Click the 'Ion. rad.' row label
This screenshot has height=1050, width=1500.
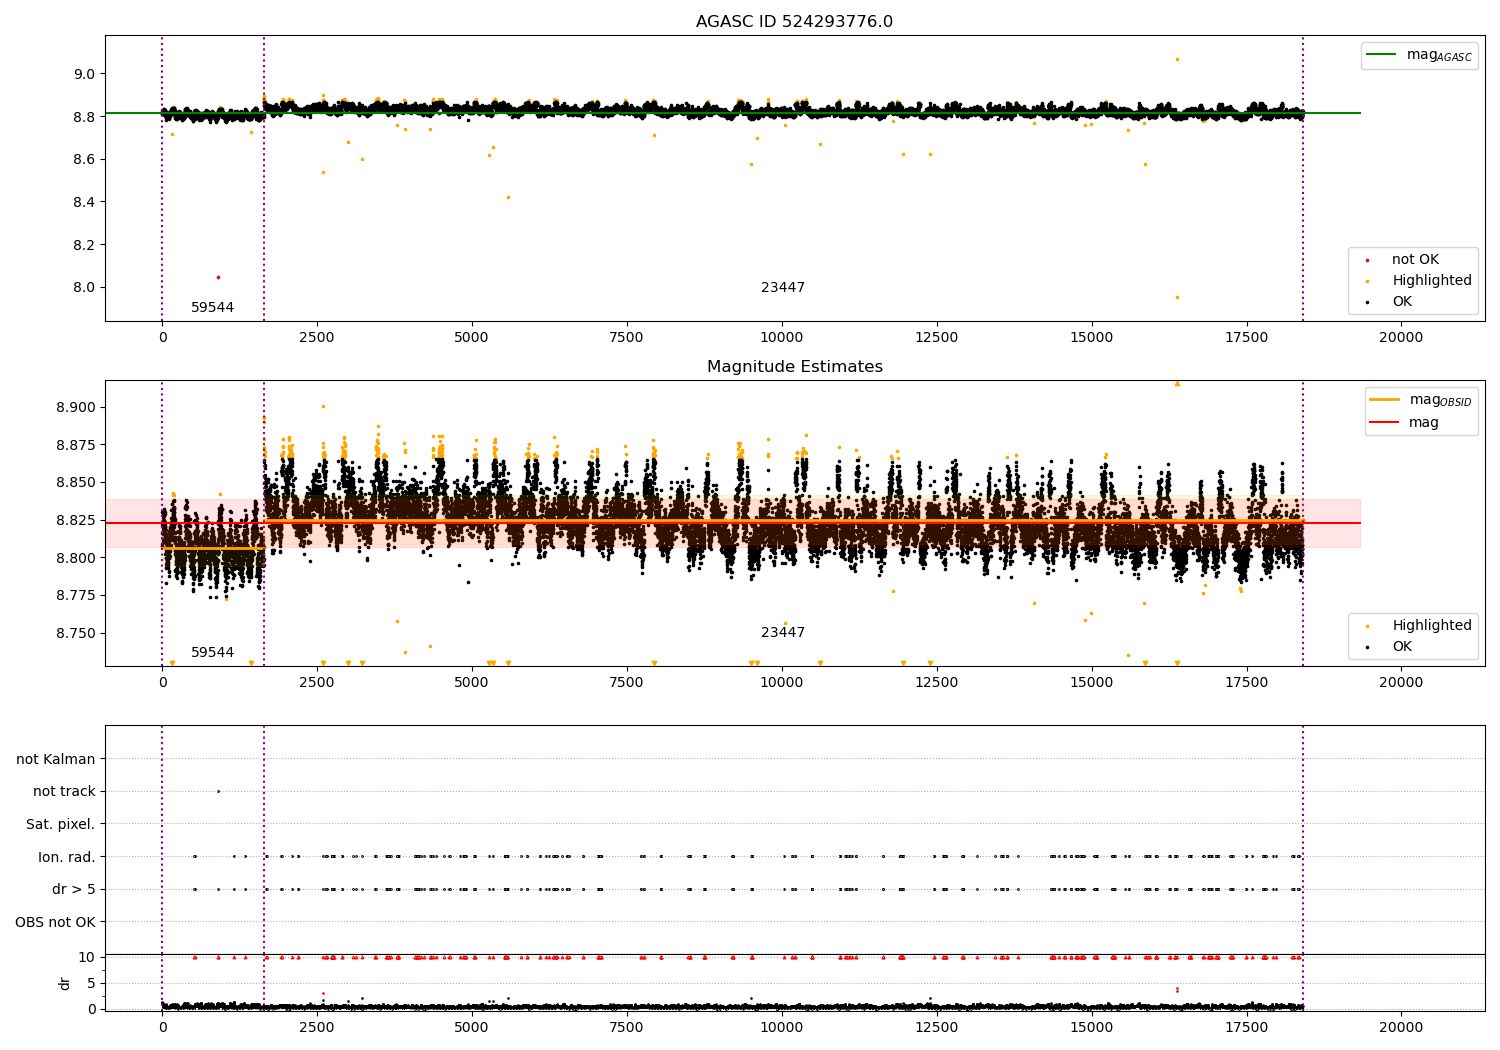tap(67, 858)
